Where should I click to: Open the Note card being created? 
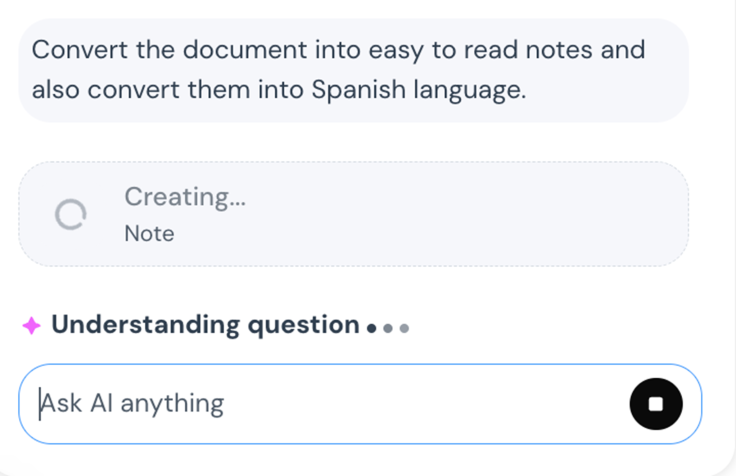(353, 214)
